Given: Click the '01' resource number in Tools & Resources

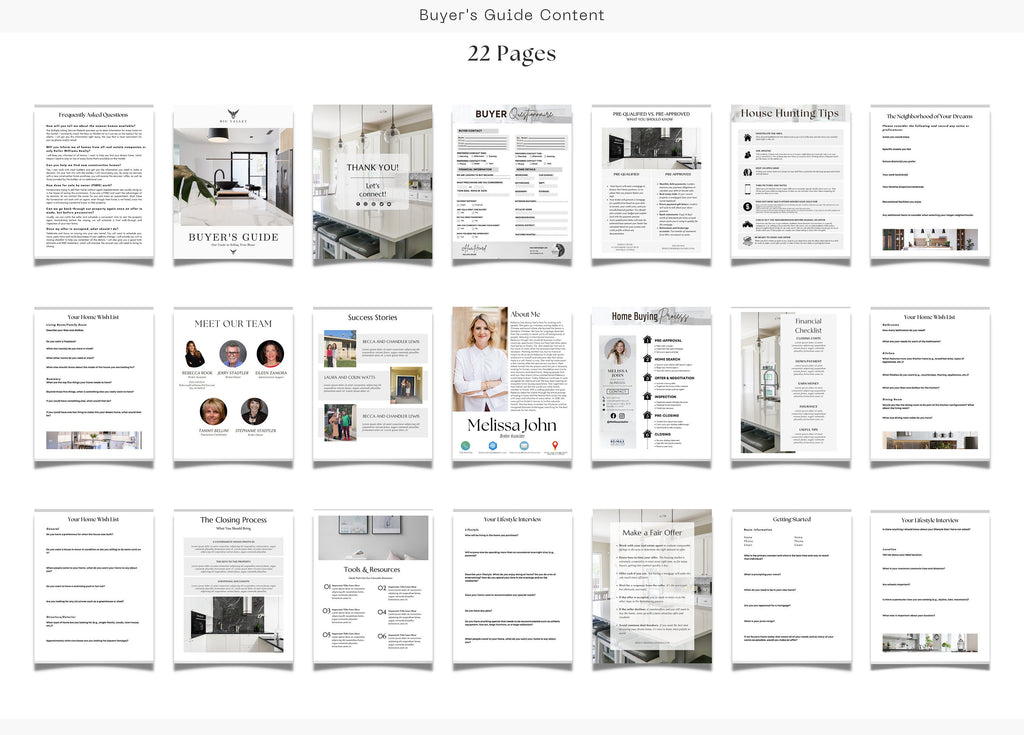Looking at the screenshot, I should 327,587.
